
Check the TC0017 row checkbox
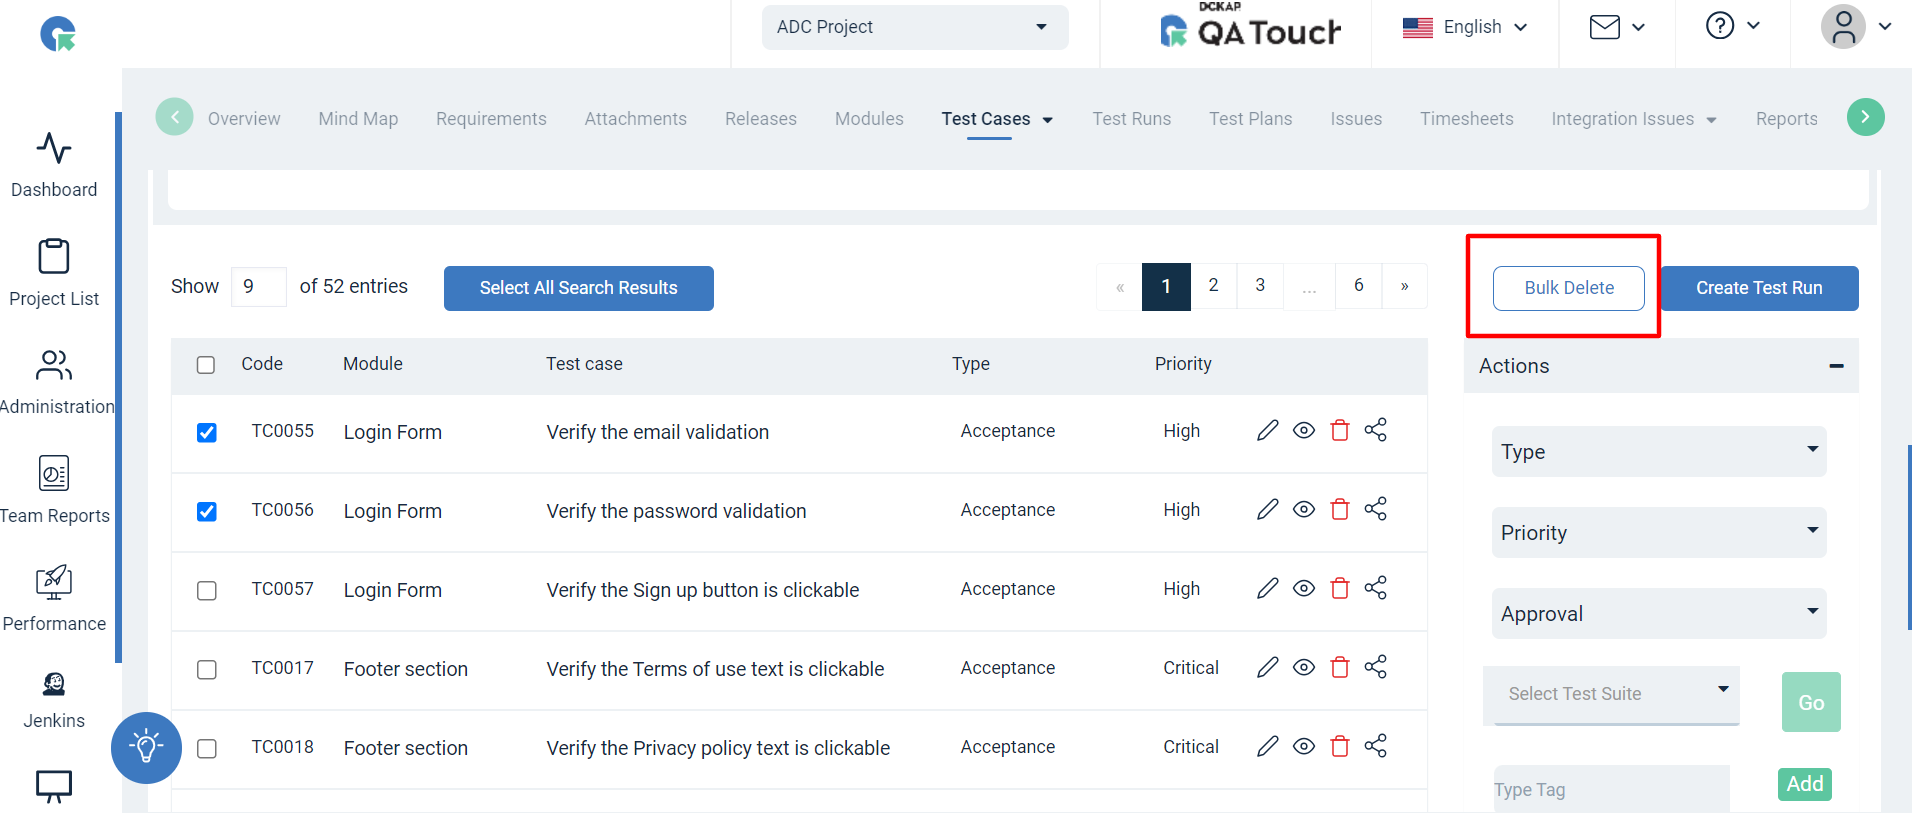(207, 670)
